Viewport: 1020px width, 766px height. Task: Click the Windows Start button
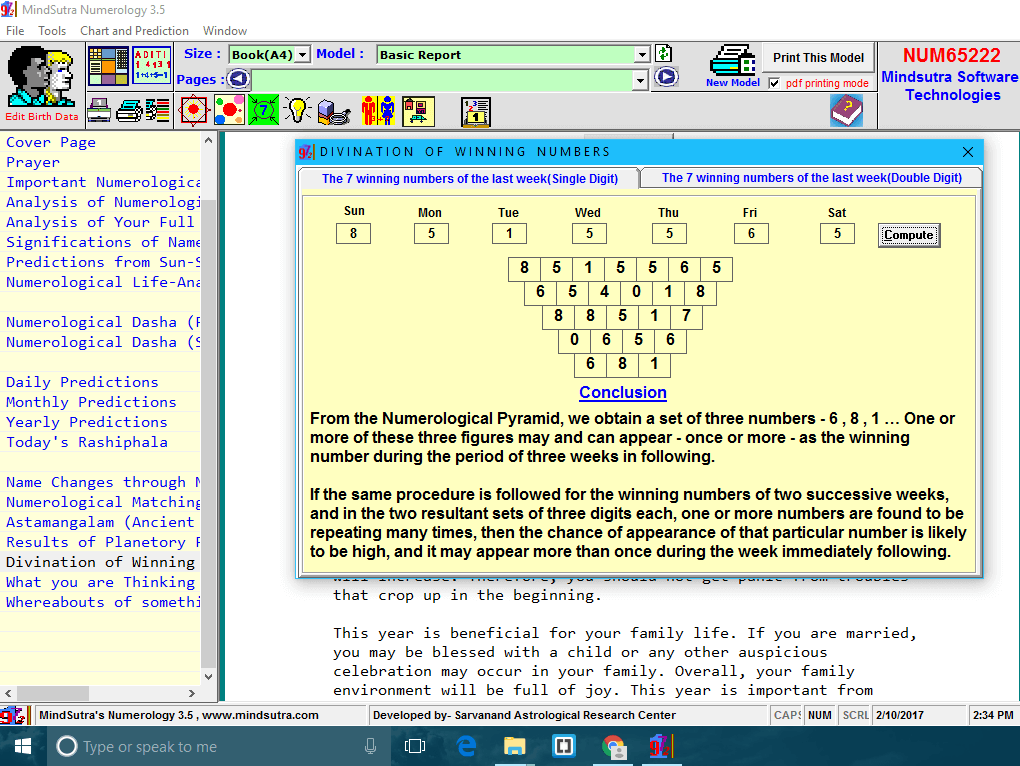point(22,746)
